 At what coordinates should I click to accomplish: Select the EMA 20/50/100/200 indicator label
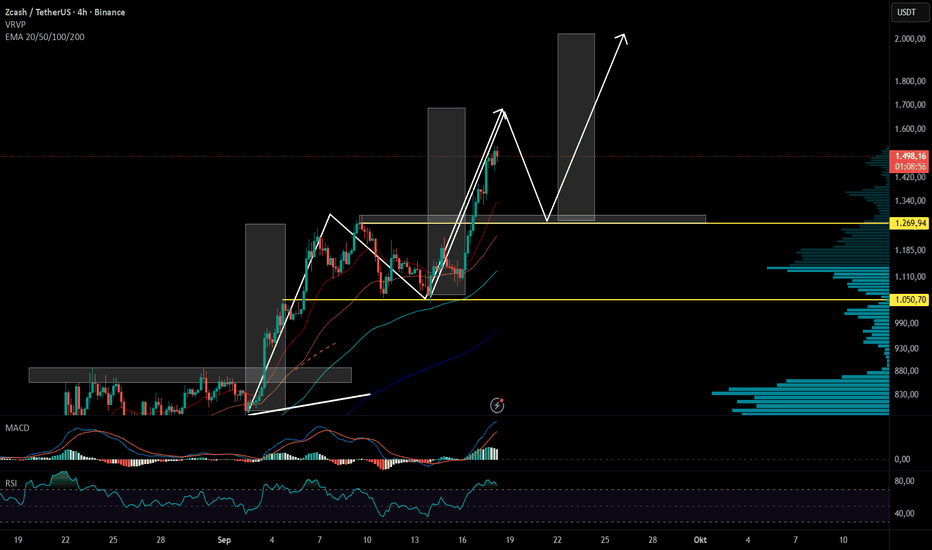coord(45,37)
